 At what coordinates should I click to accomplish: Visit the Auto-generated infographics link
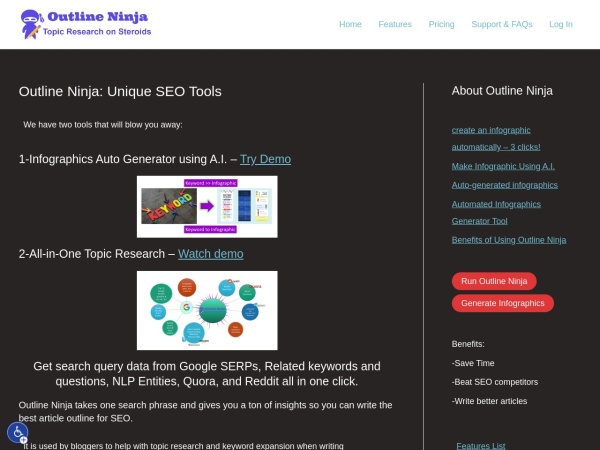(x=504, y=185)
